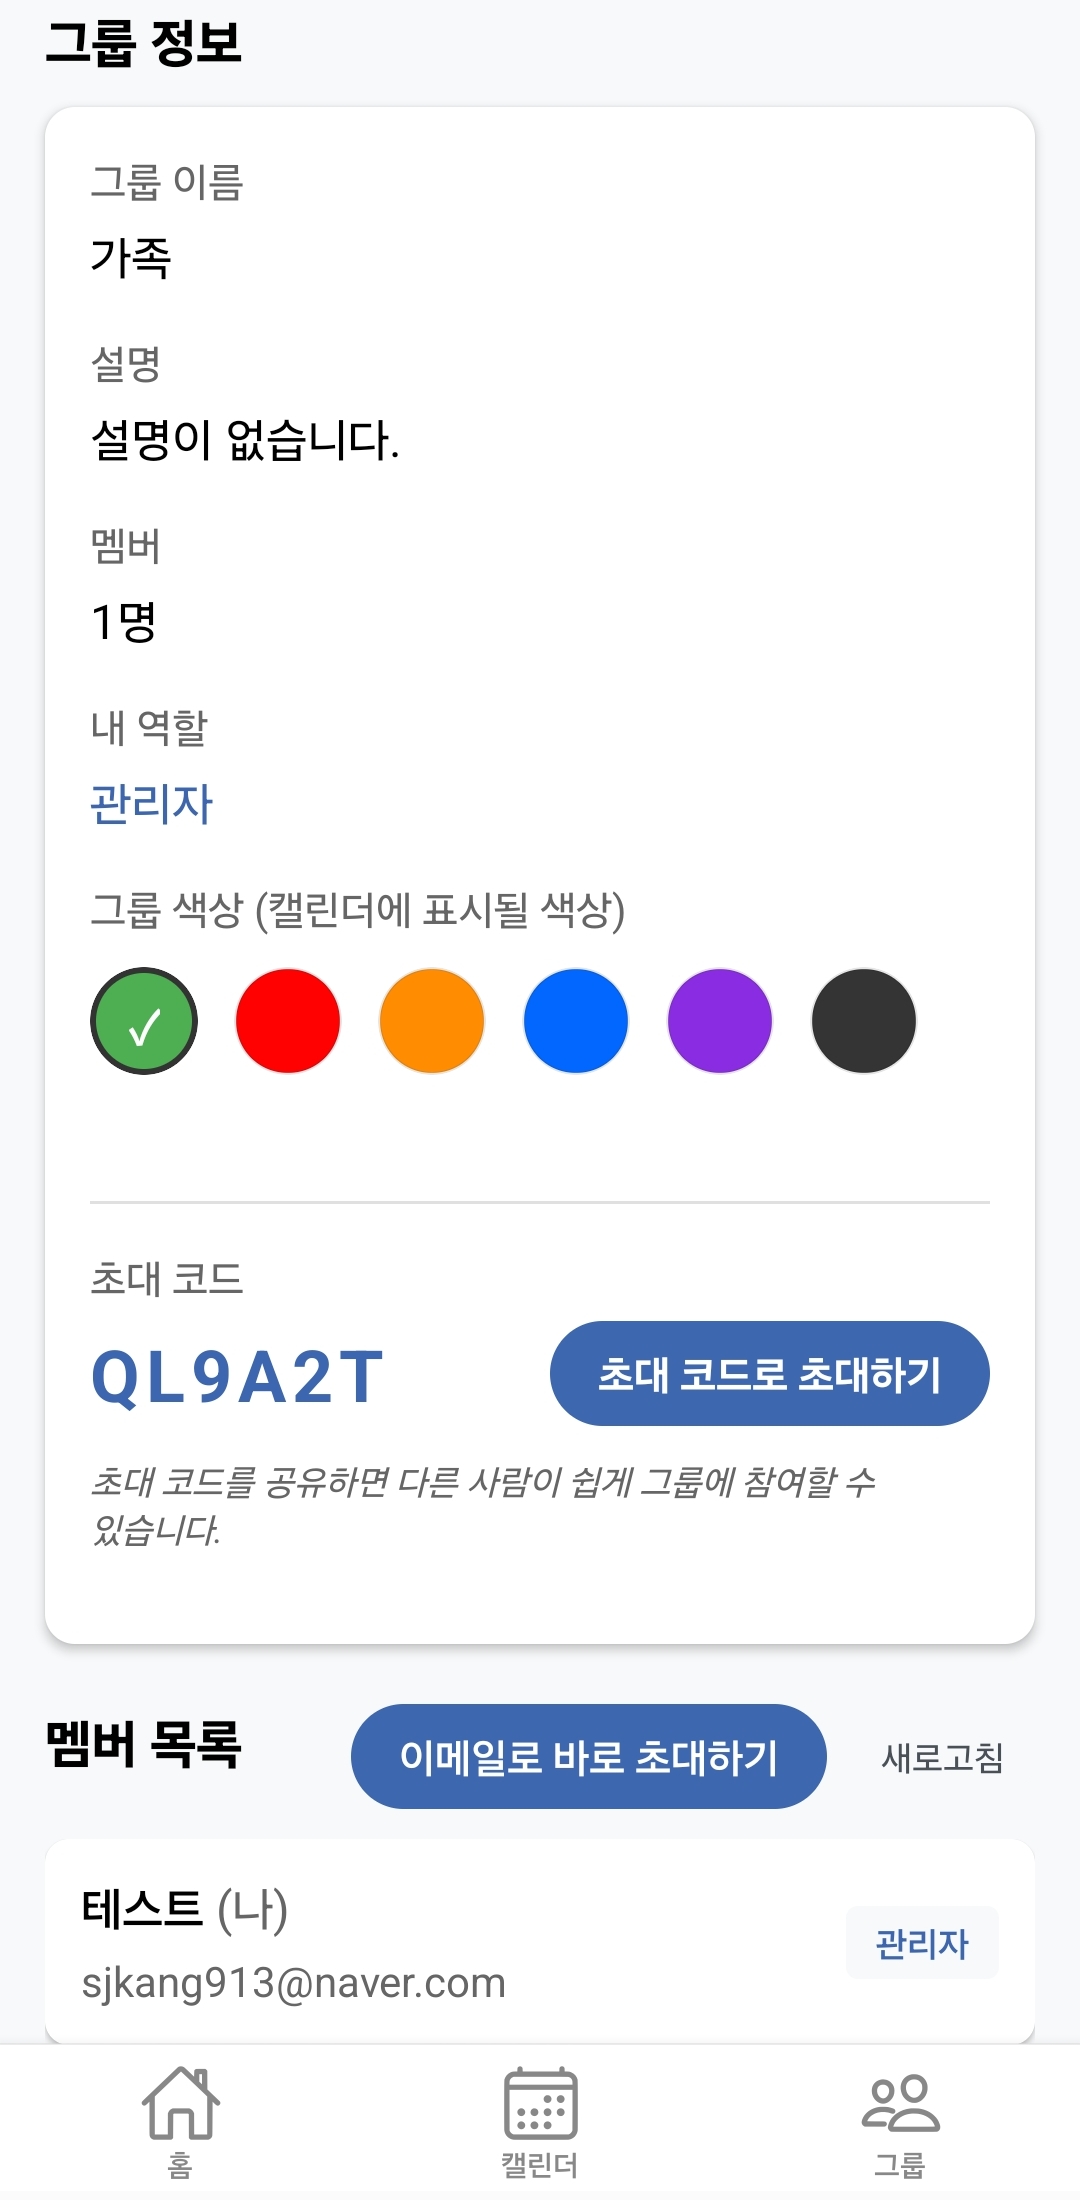Select the red group color

288,1021
